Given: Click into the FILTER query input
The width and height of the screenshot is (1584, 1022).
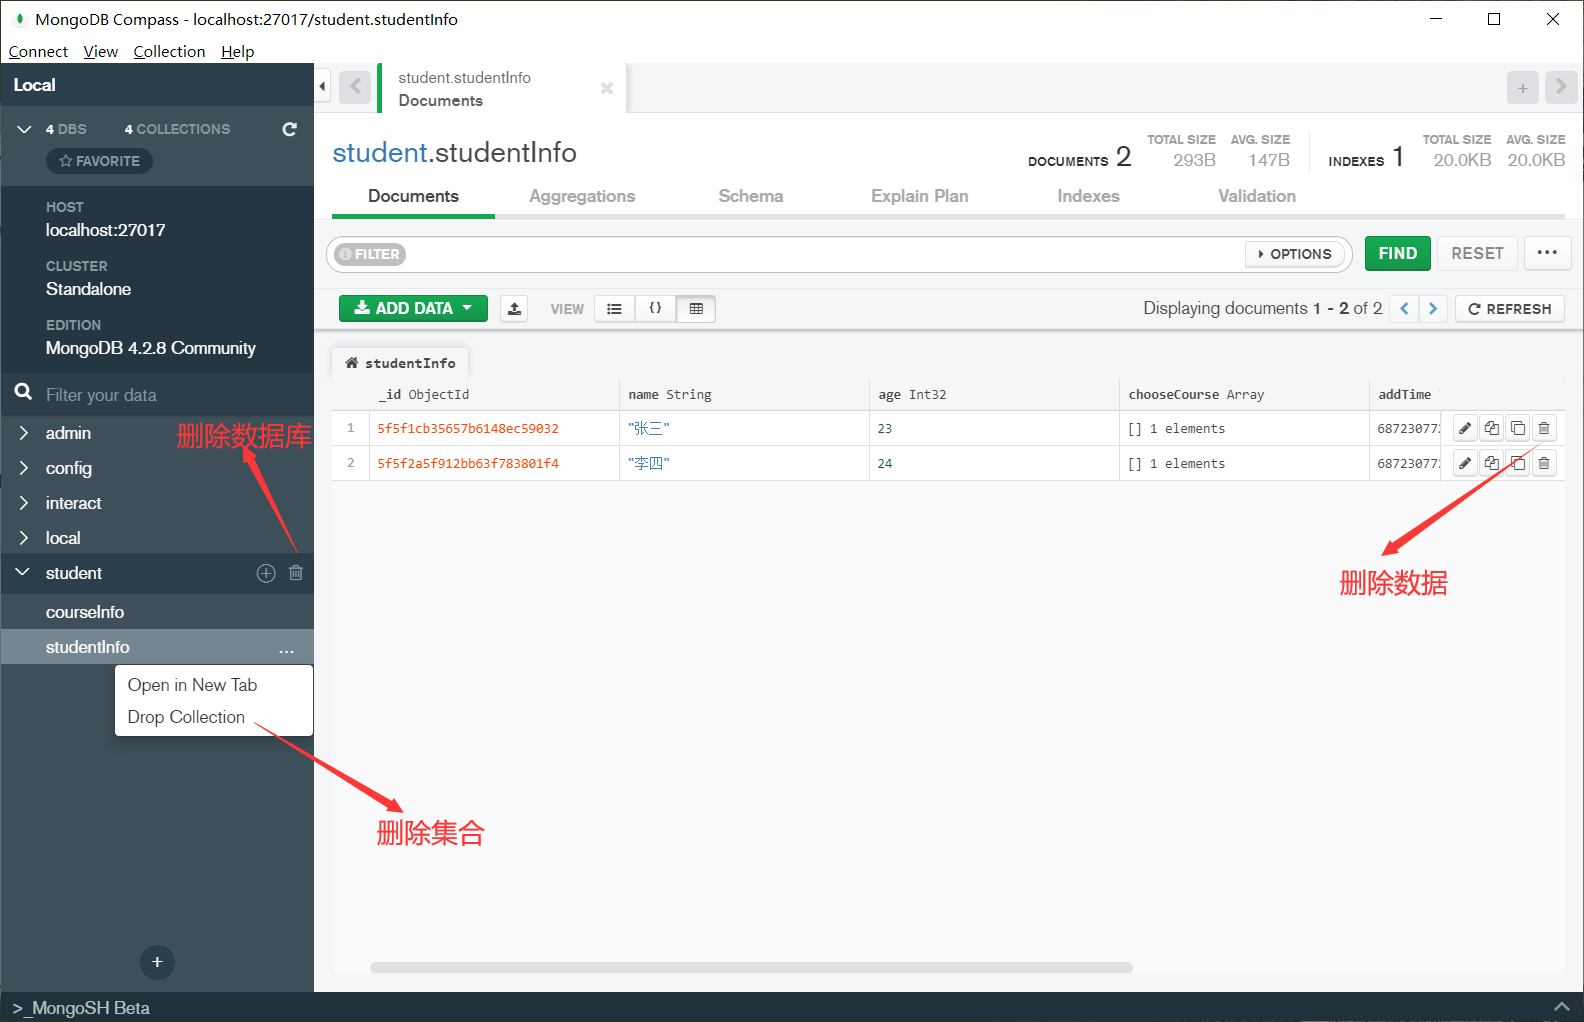Looking at the screenshot, I should click(825, 254).
